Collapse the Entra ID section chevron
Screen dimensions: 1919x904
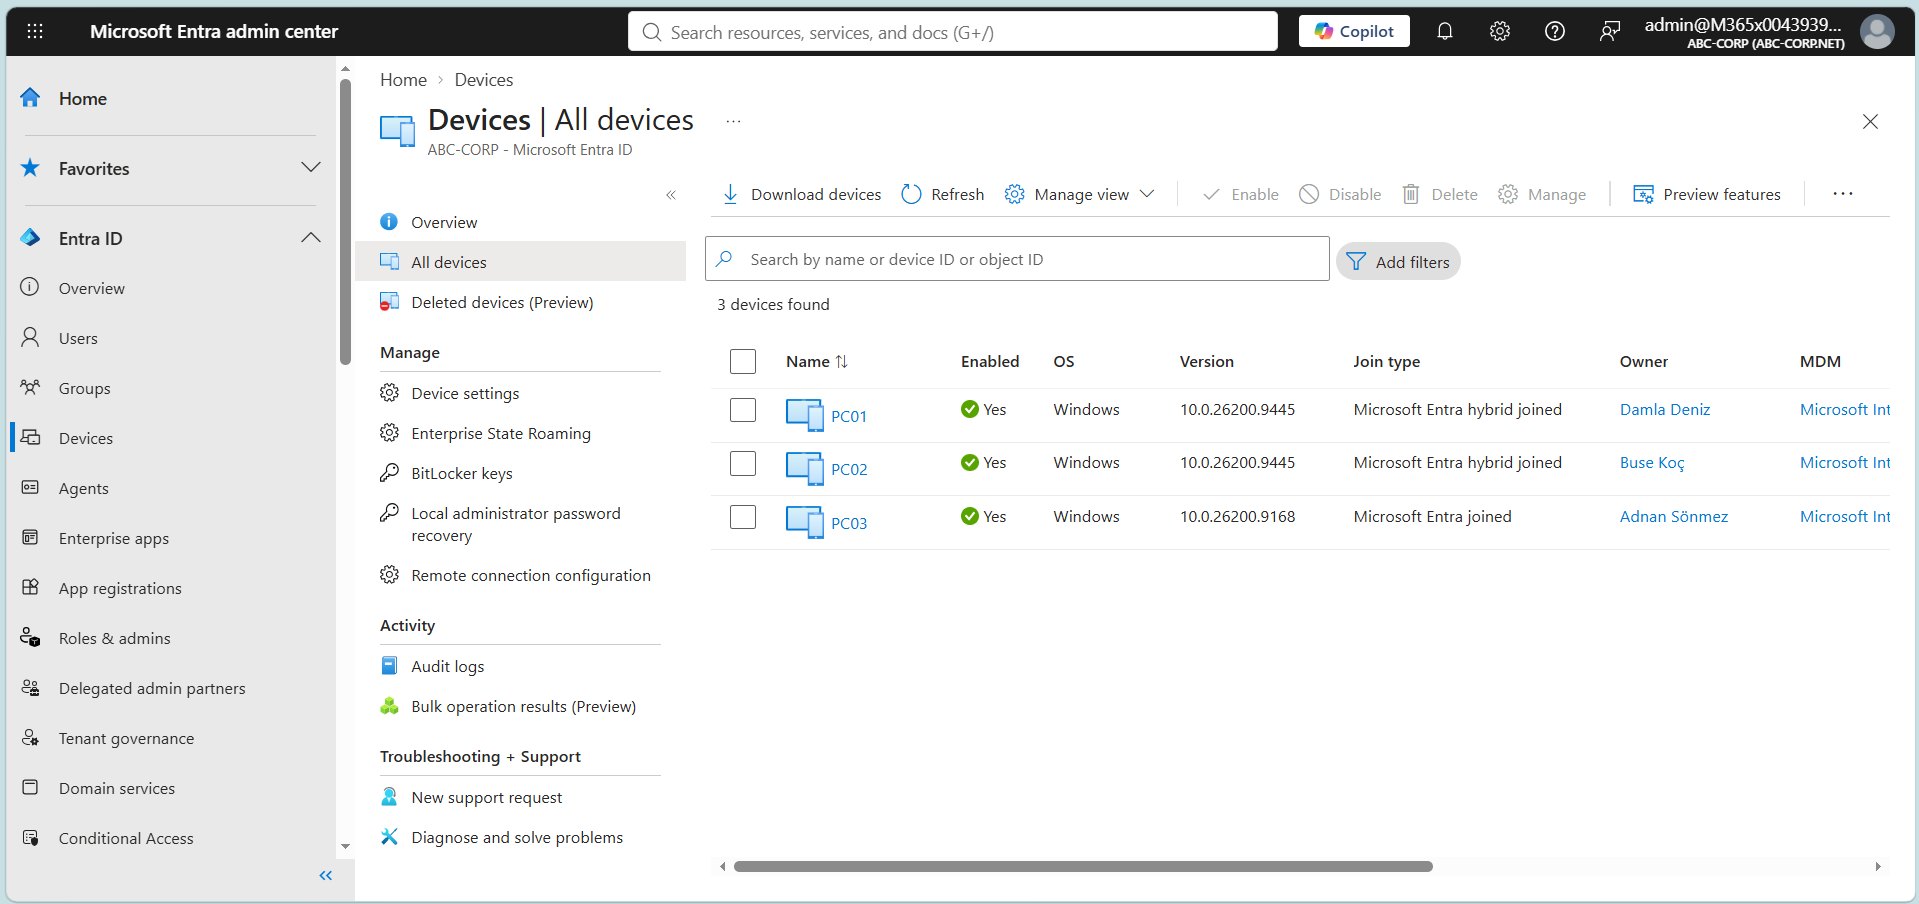click(x=311, y=238)
